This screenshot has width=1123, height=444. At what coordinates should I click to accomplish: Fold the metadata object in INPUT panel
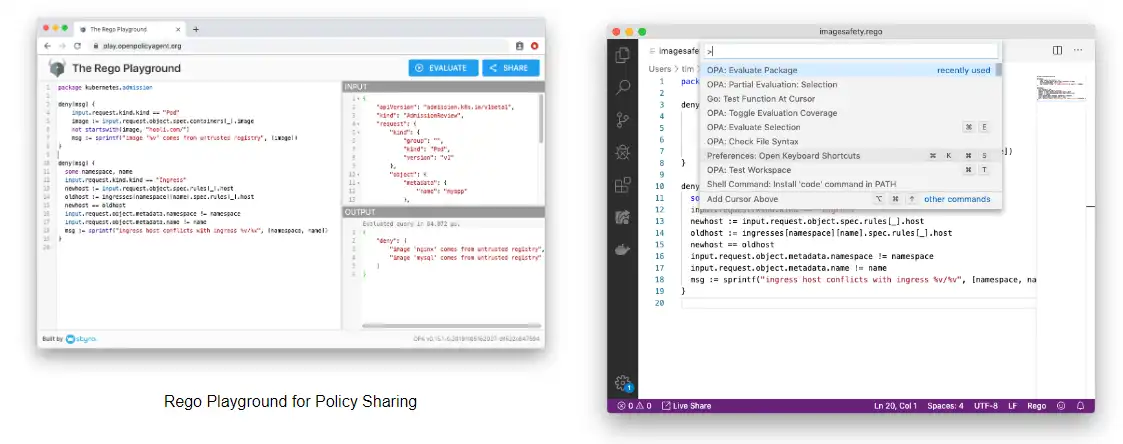tap(358, 182)
